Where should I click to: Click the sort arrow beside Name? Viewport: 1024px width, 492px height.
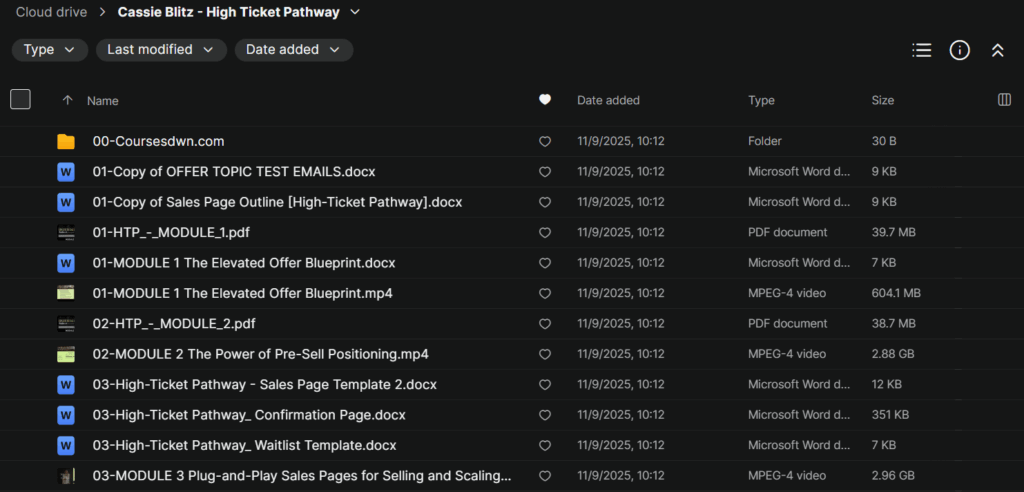pyautogui.click(x=67, y=100)
